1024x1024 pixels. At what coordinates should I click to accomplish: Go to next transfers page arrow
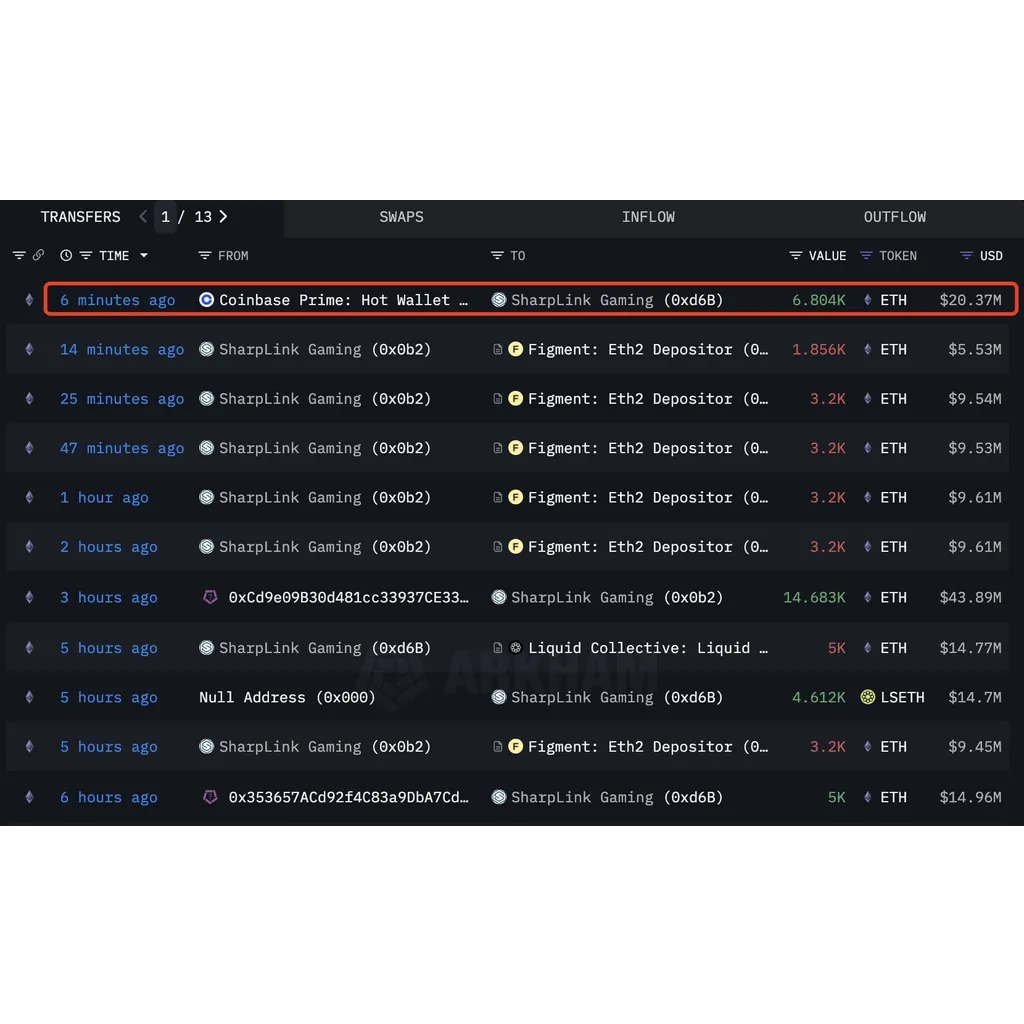223,217
